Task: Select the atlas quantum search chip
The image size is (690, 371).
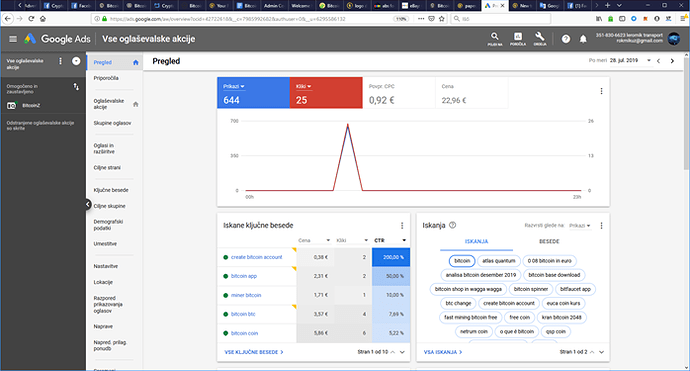Action: (499, 261)
